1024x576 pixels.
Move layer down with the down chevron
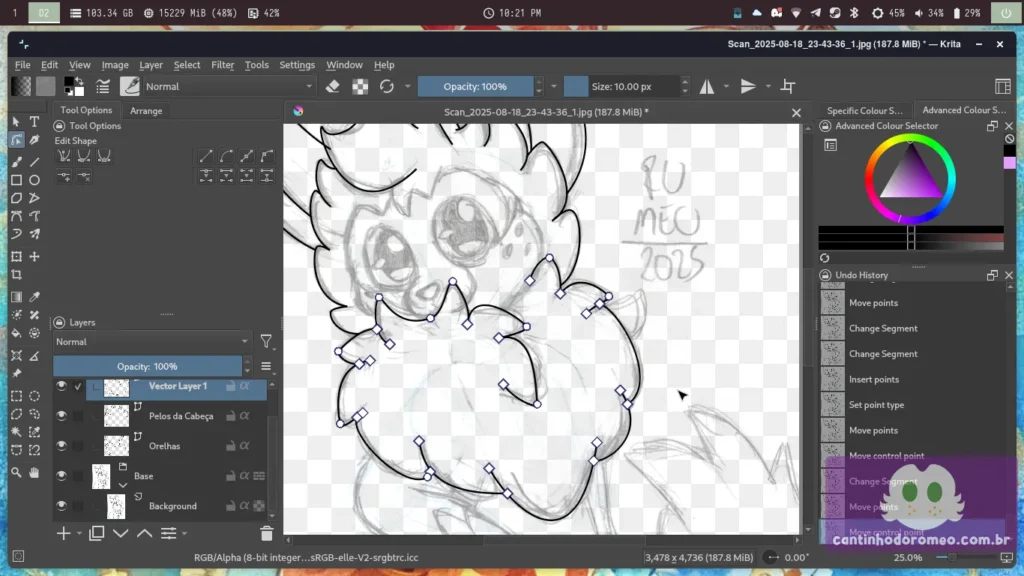(121, 534)
